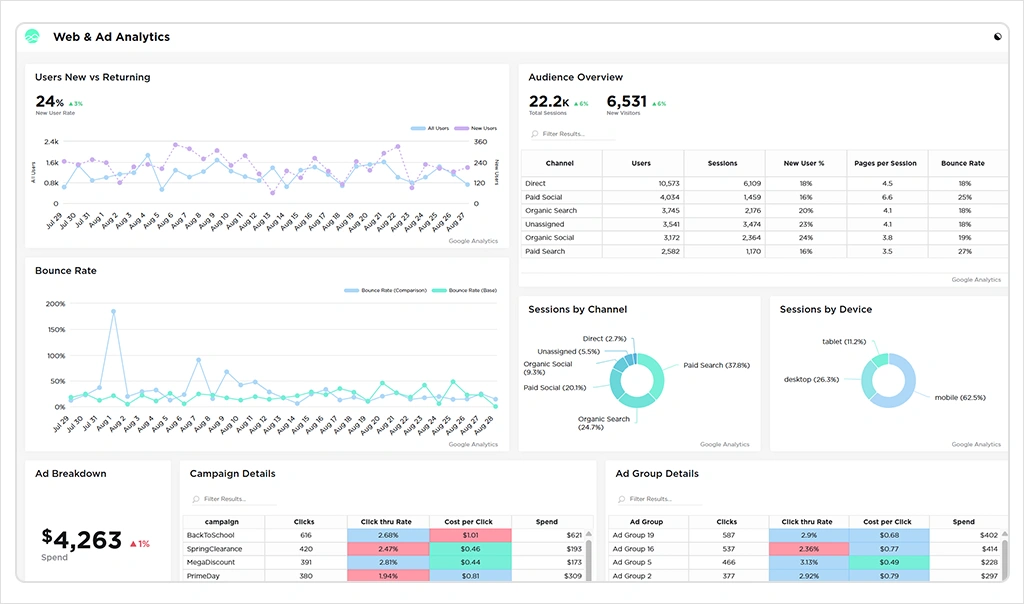The width and height of the screenshot is (1024, 604).
Task: Click the Audience Overview filter search icon
Action: tap(534, 134)
